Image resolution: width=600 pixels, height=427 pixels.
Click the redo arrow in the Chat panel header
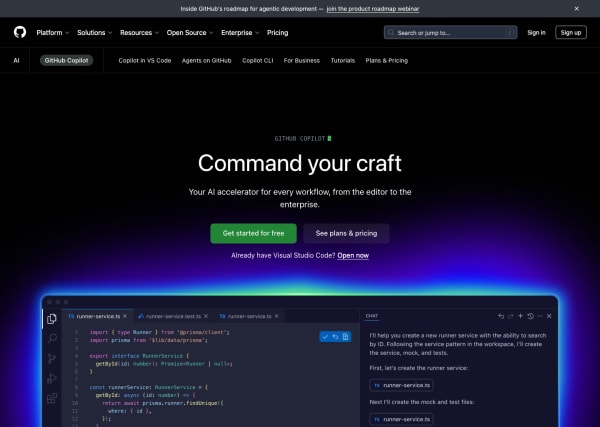(x=510, y=316)
